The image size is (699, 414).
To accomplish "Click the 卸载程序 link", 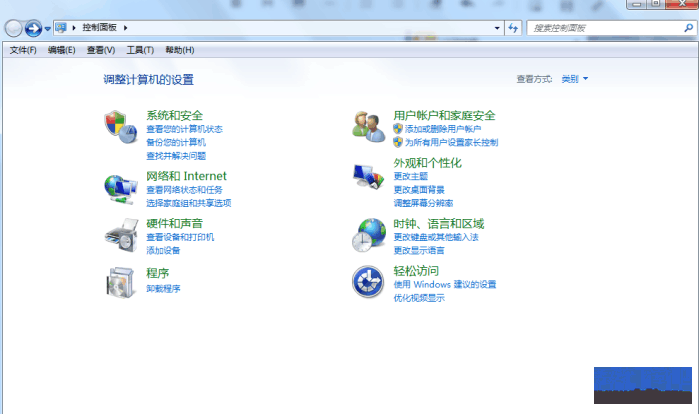I will (163, 288).
